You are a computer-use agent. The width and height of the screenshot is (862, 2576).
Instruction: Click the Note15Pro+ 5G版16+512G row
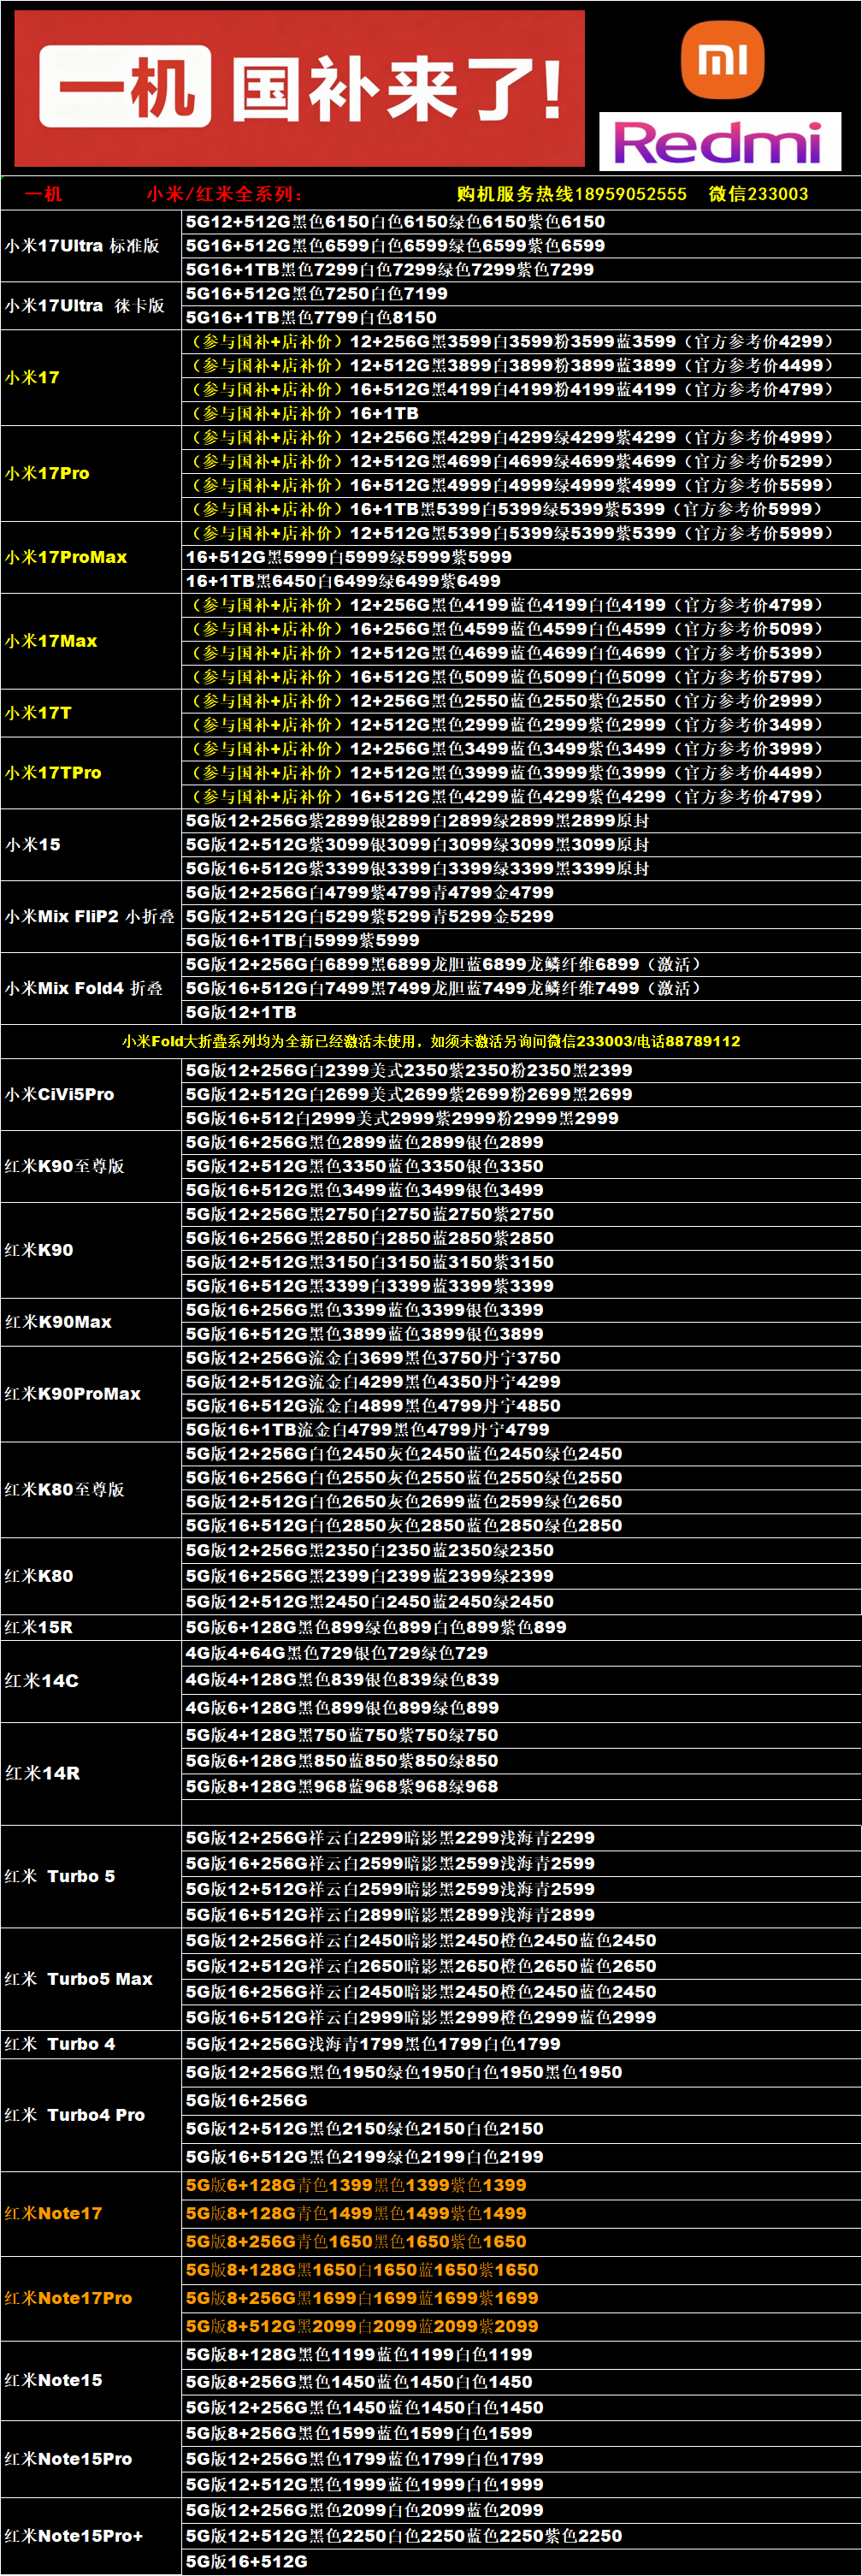(x=521, y=2563)
